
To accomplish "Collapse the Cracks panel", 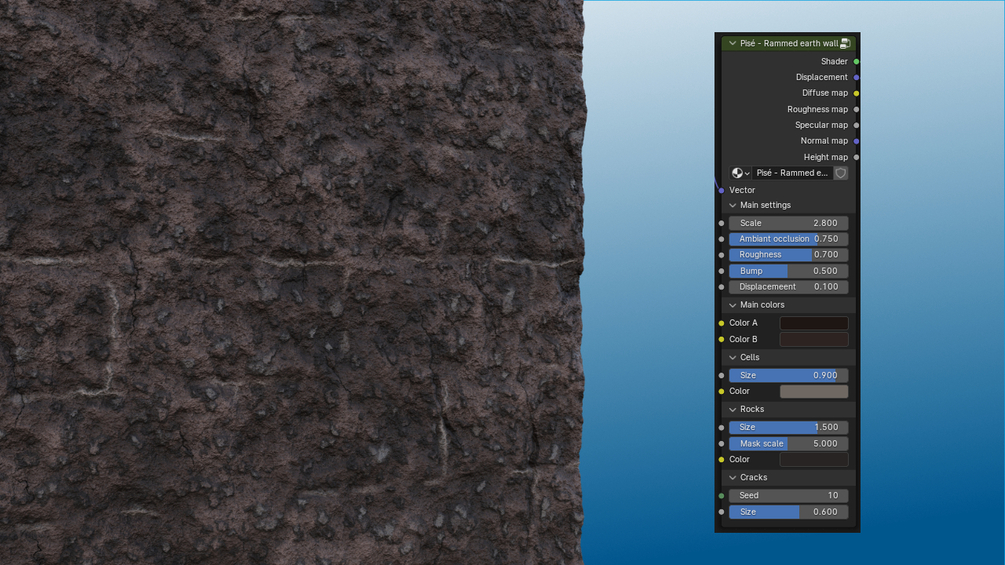I will coord(733,478).
